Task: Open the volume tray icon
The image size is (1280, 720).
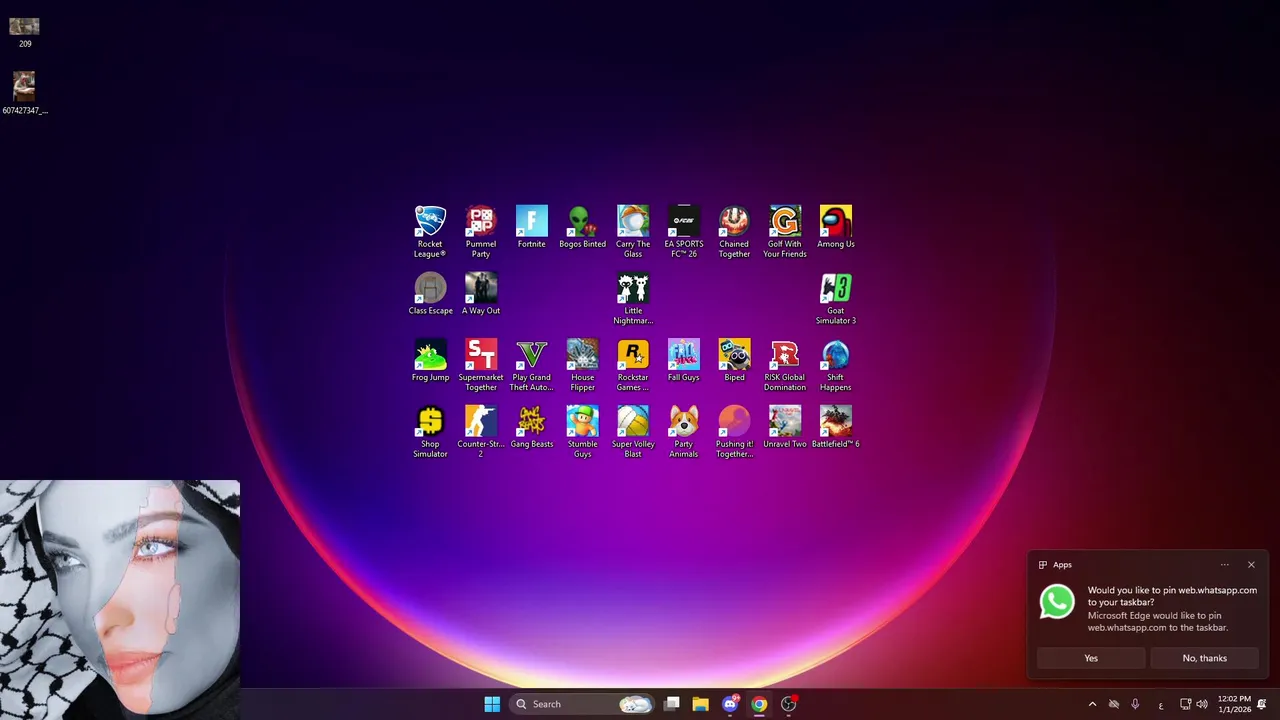Action: 1202,704
